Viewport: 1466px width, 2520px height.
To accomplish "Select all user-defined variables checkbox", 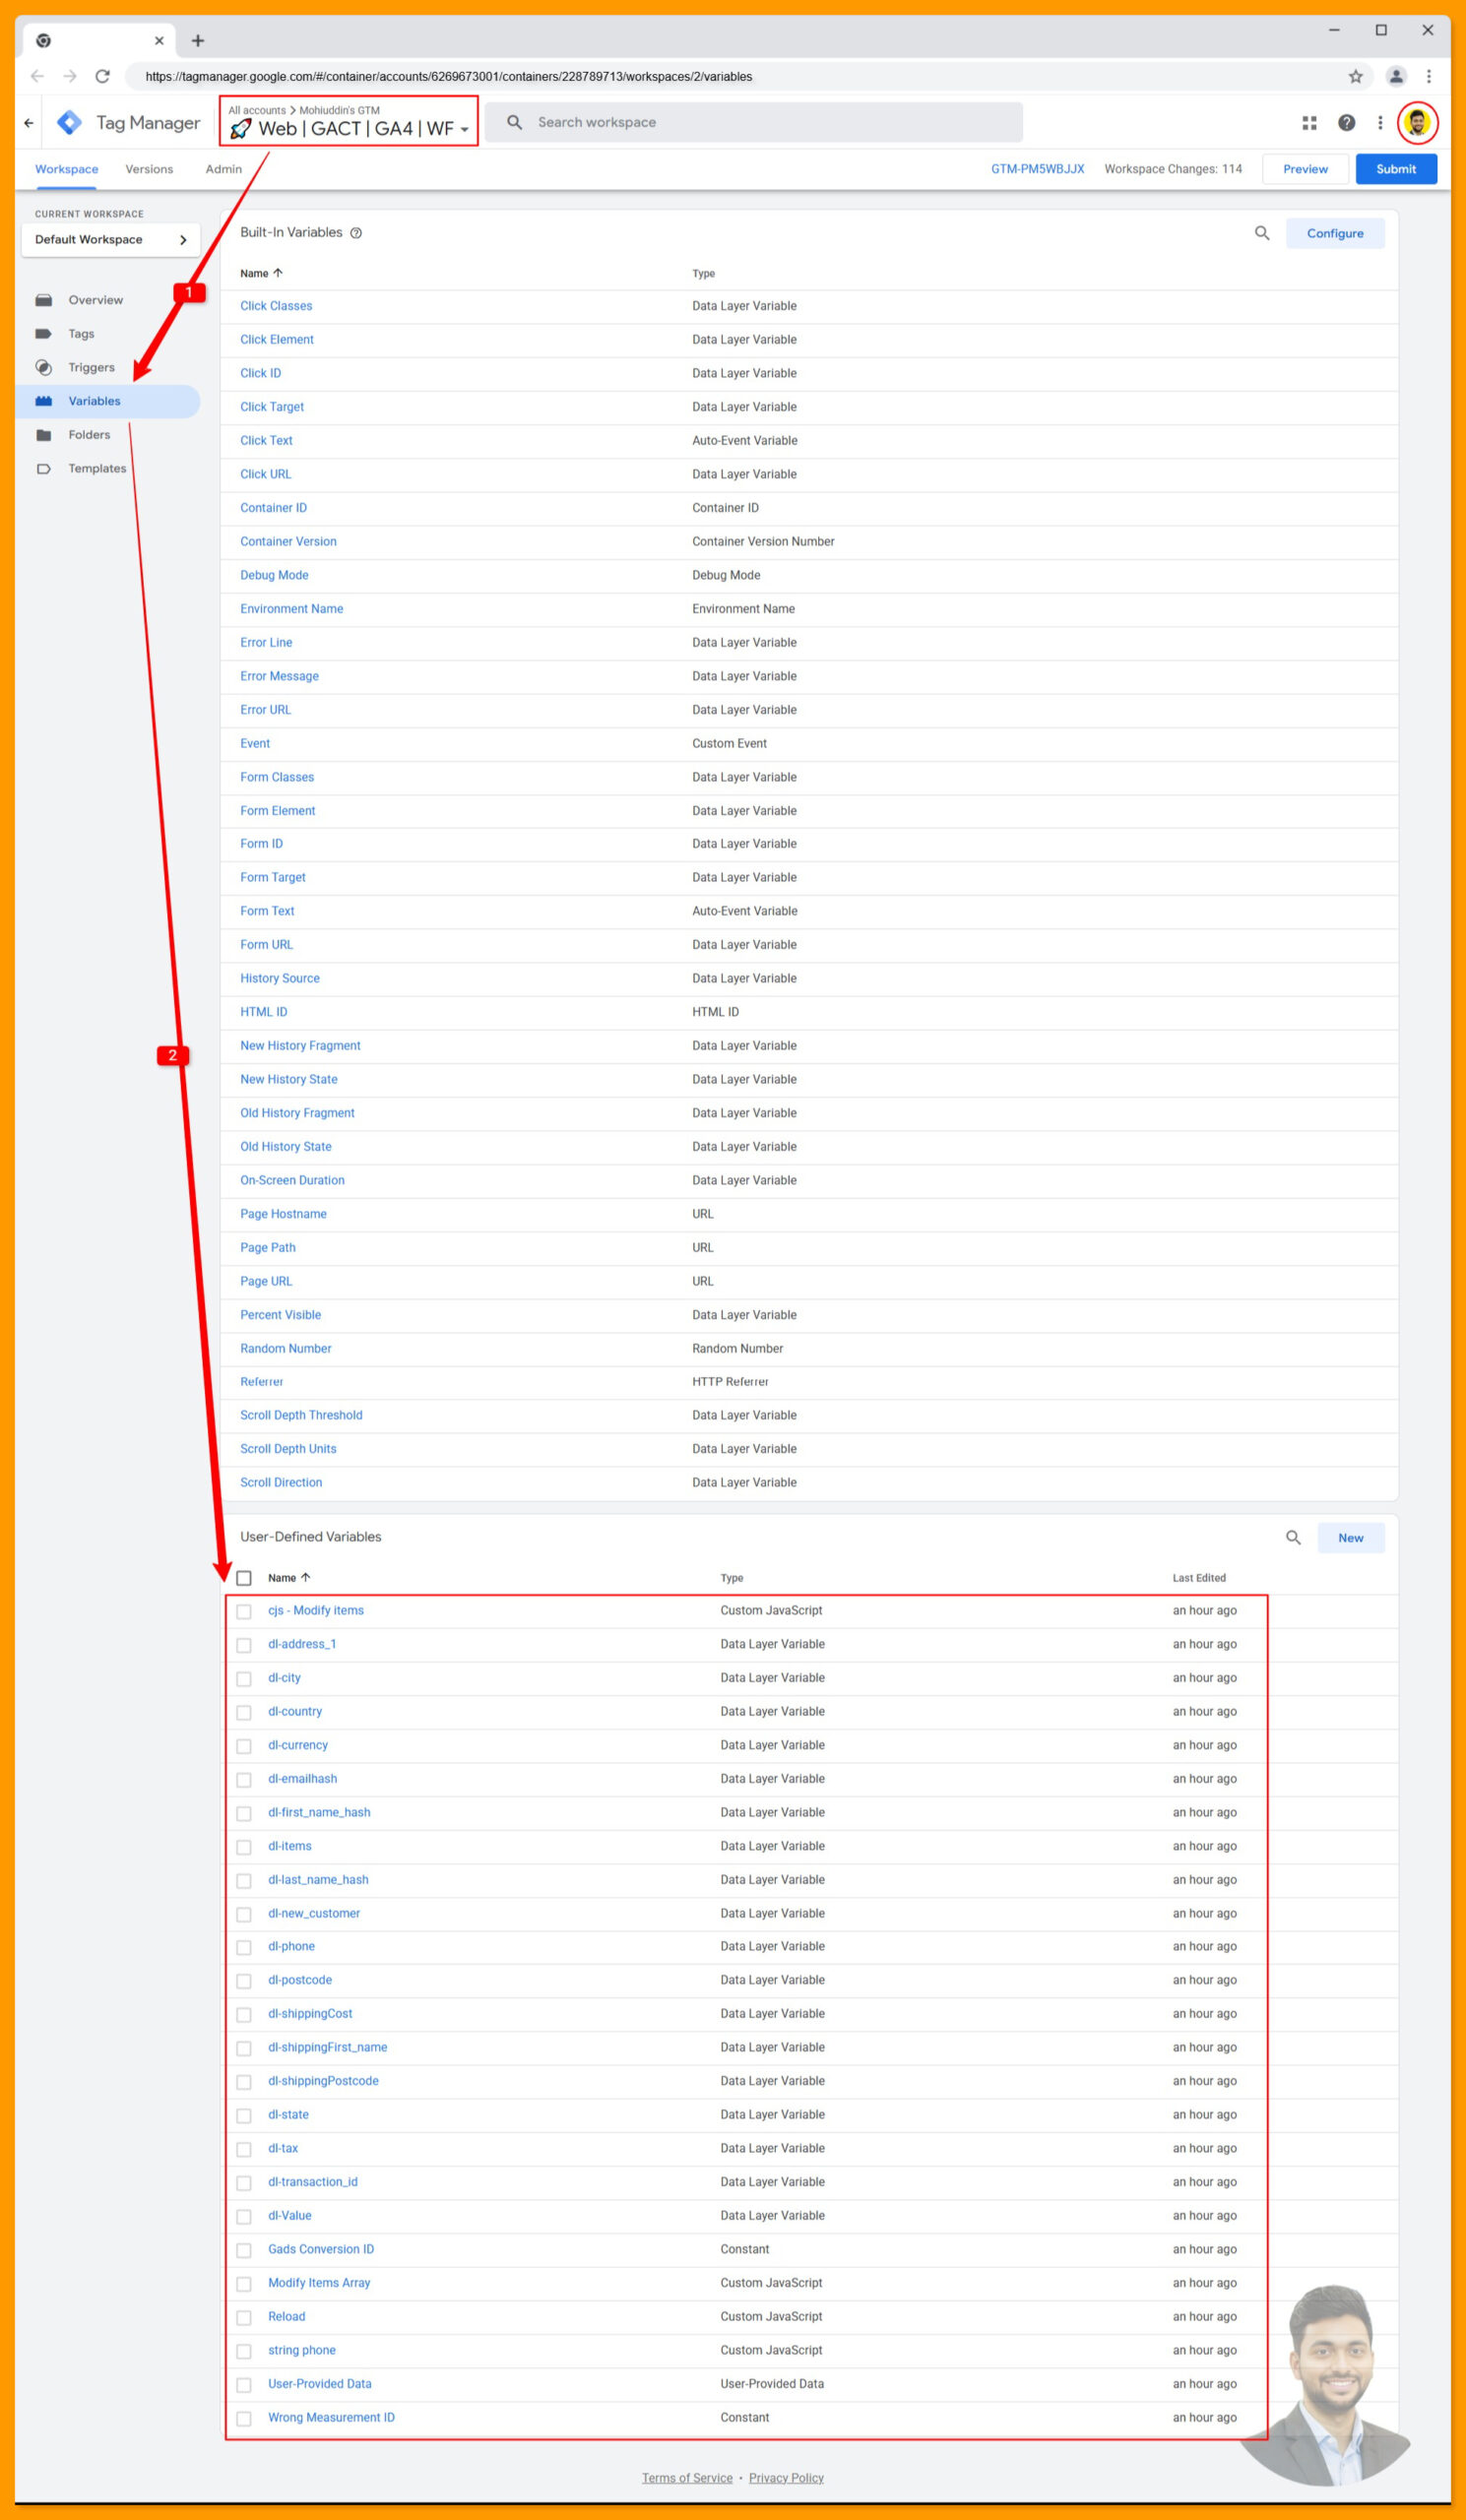I will [244, 1579].
